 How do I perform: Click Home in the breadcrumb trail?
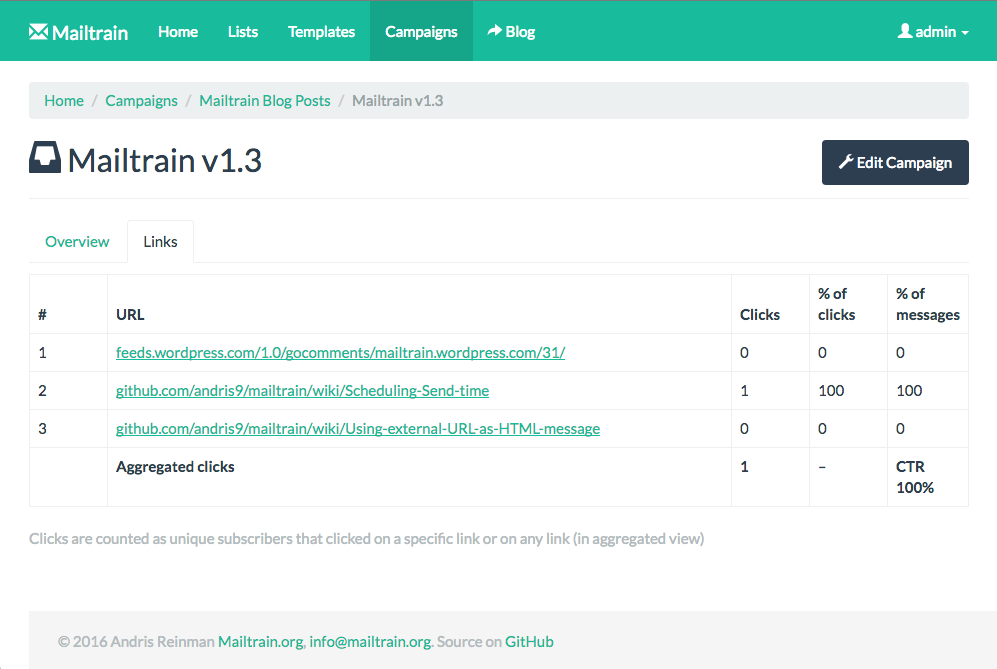tap(64, 101)
